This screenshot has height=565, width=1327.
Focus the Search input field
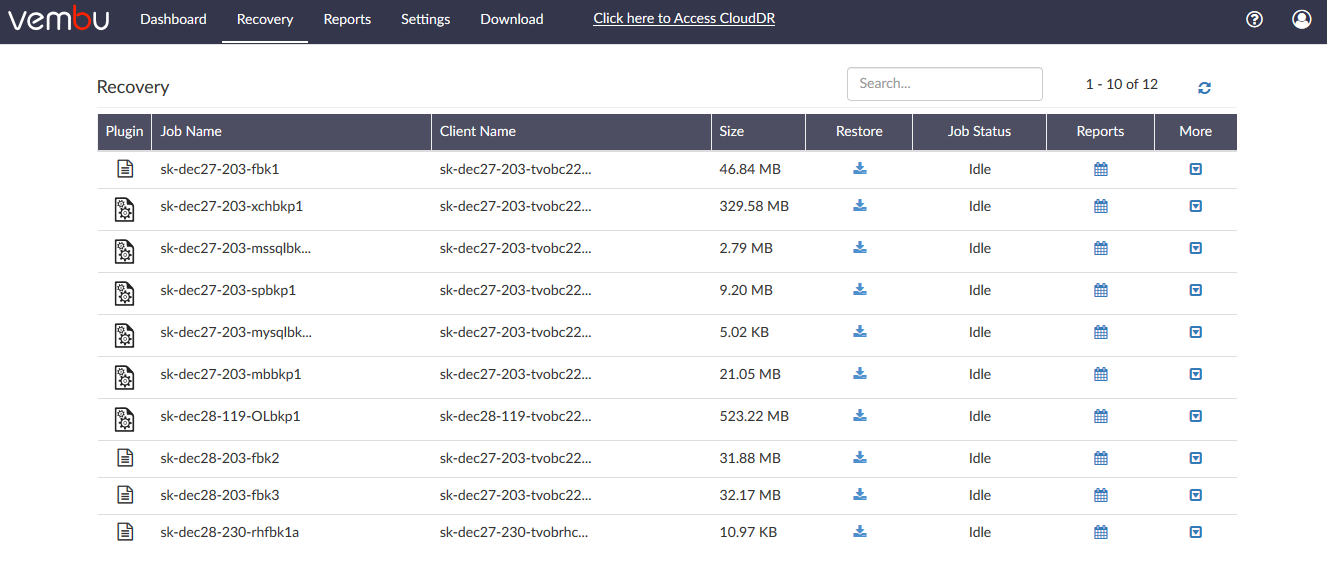tap(945, 84)
